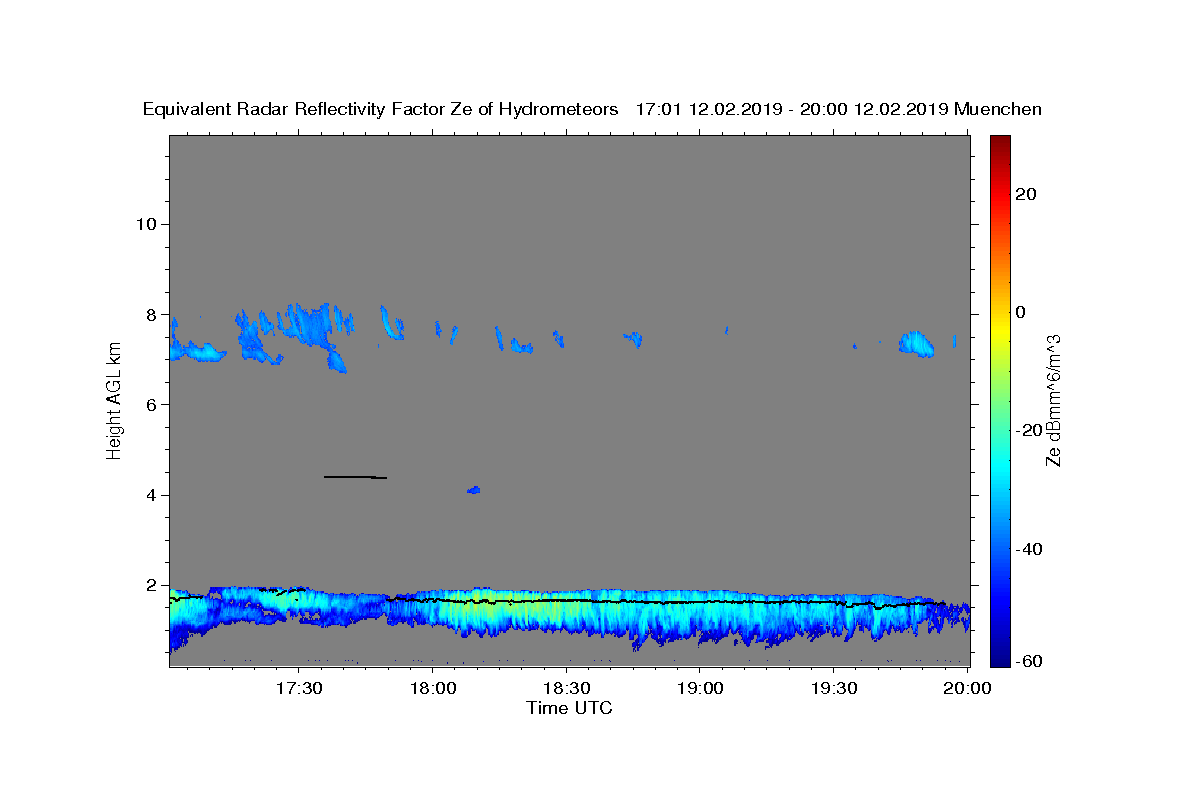Click the 20:00 time tick label
Screen dimensions: 1200x800
(x=968, y=689)
